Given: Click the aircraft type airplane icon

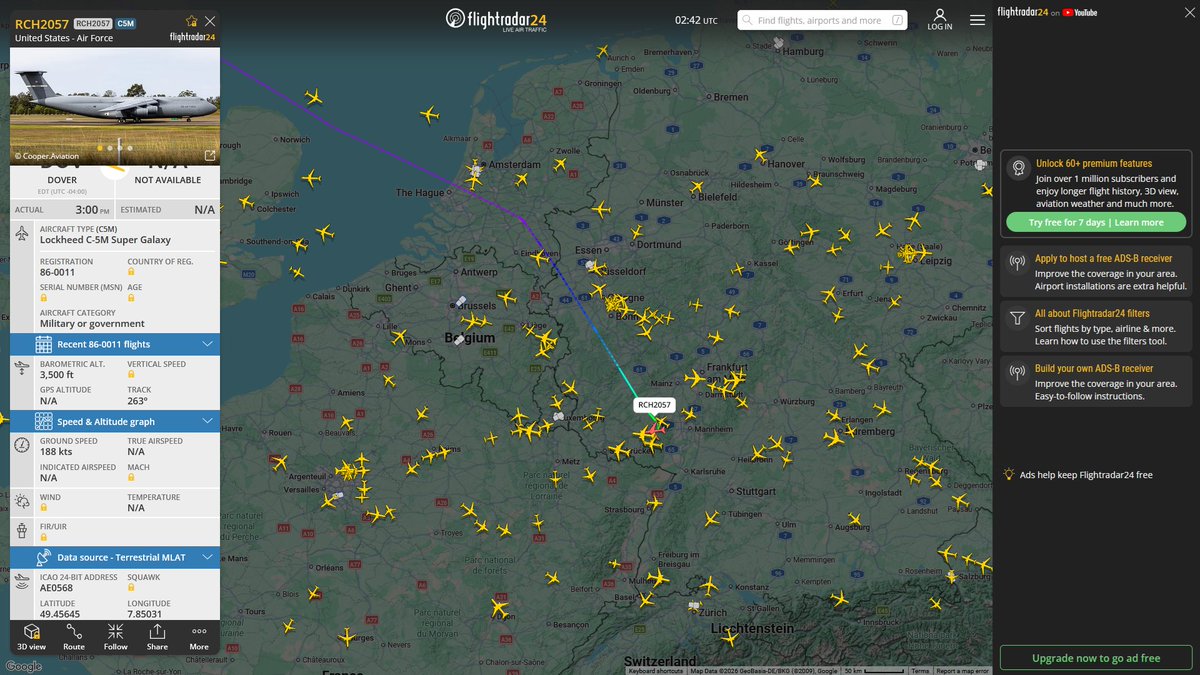Looking at the screenshot, I should point(23,233).
